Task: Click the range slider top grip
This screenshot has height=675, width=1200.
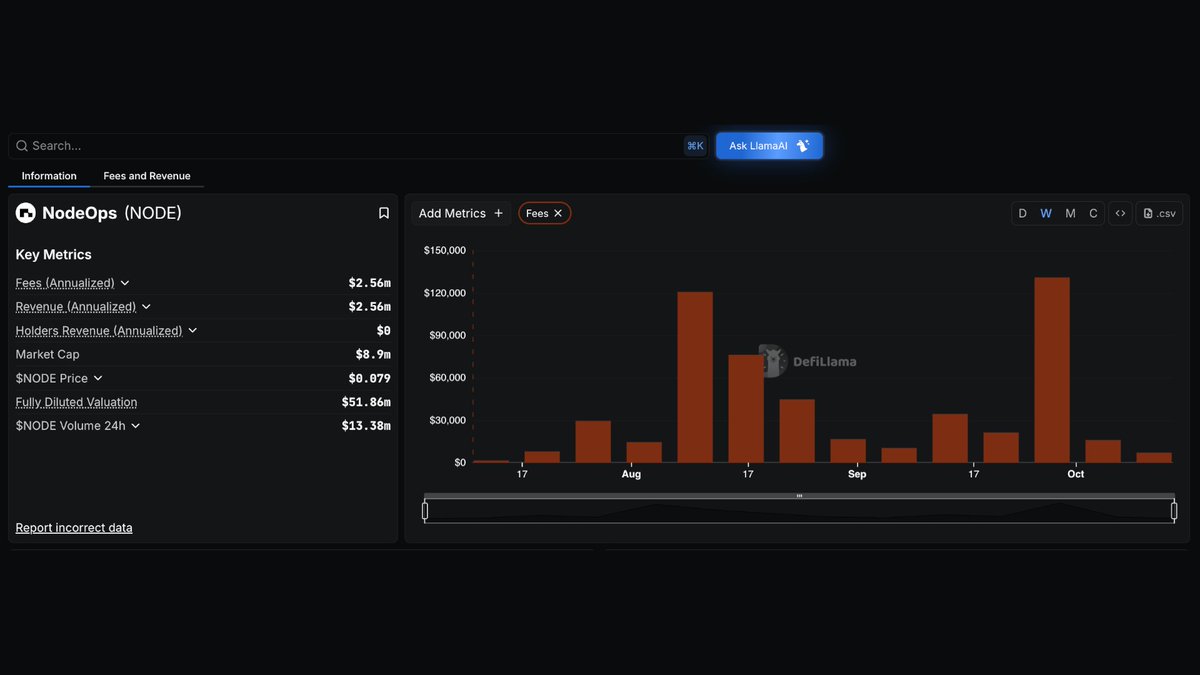Action: coord(799,496)
